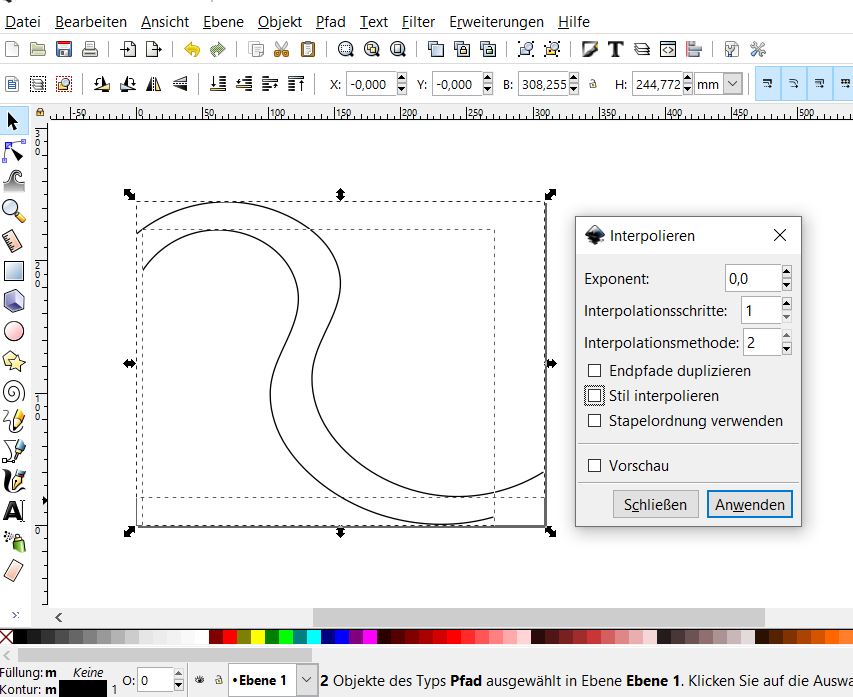
Task: Open the Pfad menu
Action: 330,21
